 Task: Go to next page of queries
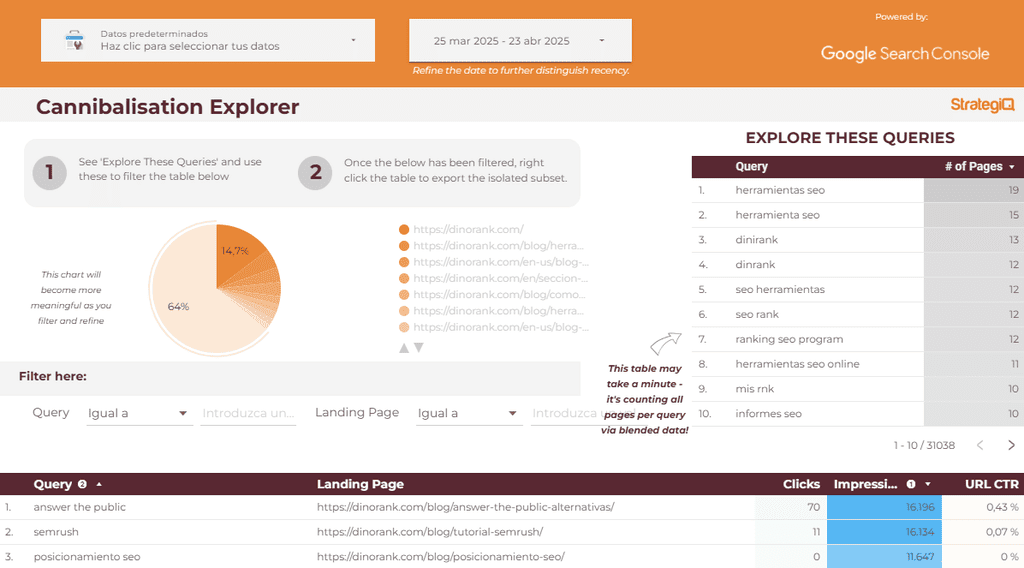(x=1011, y=445)
